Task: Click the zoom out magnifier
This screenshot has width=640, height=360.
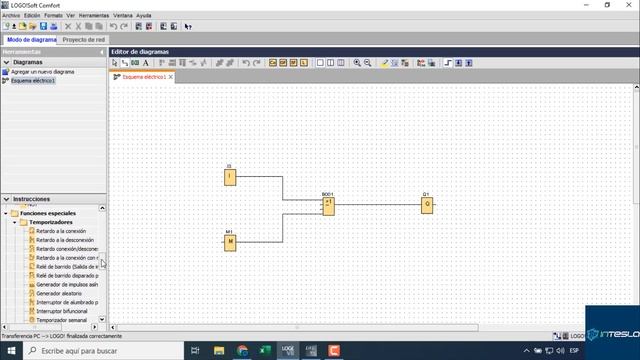Action: tap(367, 63)
